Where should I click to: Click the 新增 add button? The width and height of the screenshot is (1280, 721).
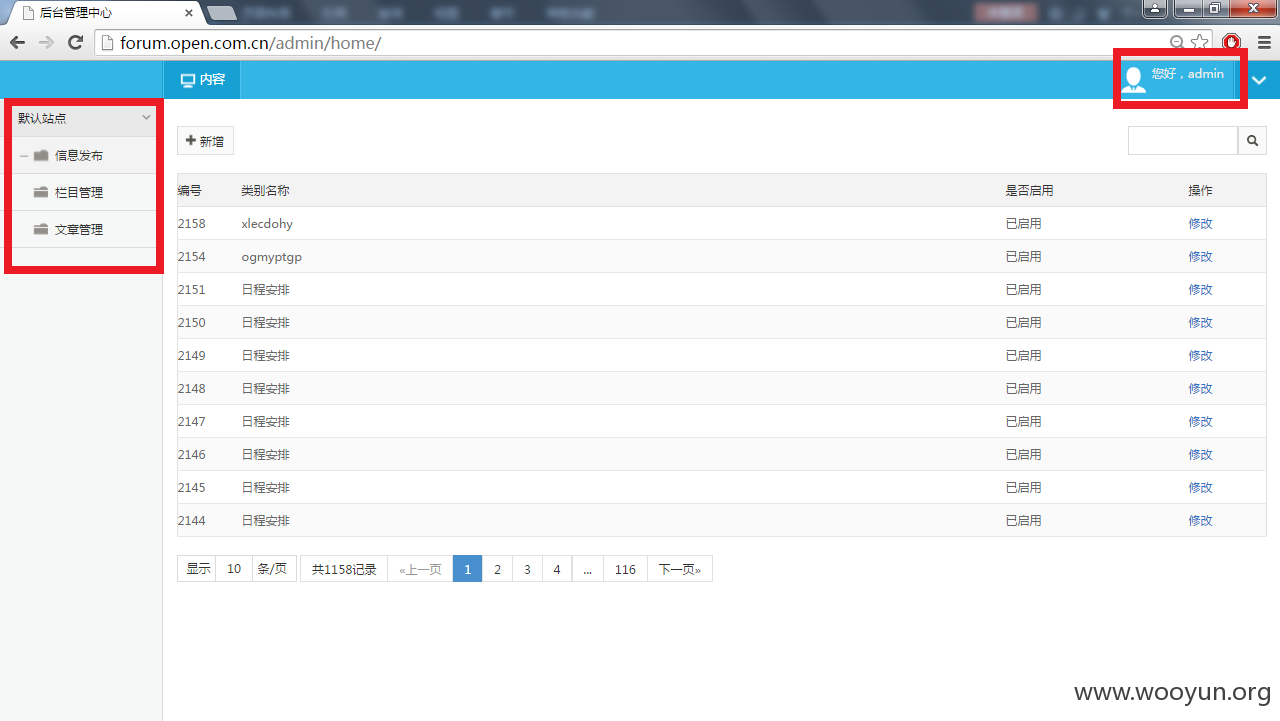click(x=205, y=141)
